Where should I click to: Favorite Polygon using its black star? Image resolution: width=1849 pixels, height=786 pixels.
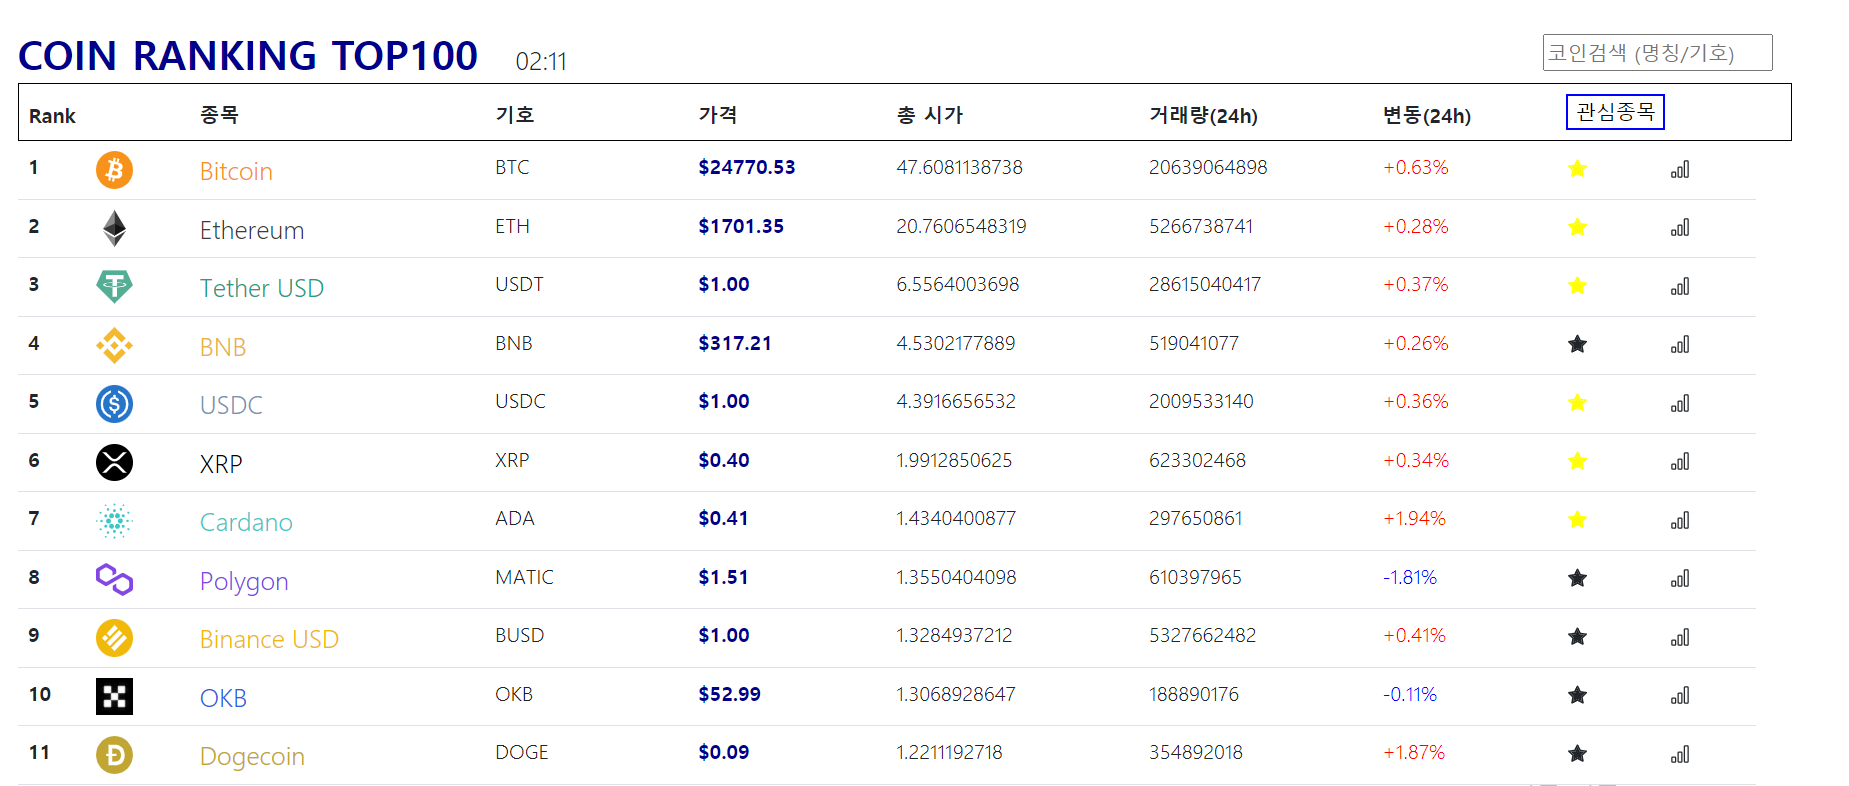1577,578
